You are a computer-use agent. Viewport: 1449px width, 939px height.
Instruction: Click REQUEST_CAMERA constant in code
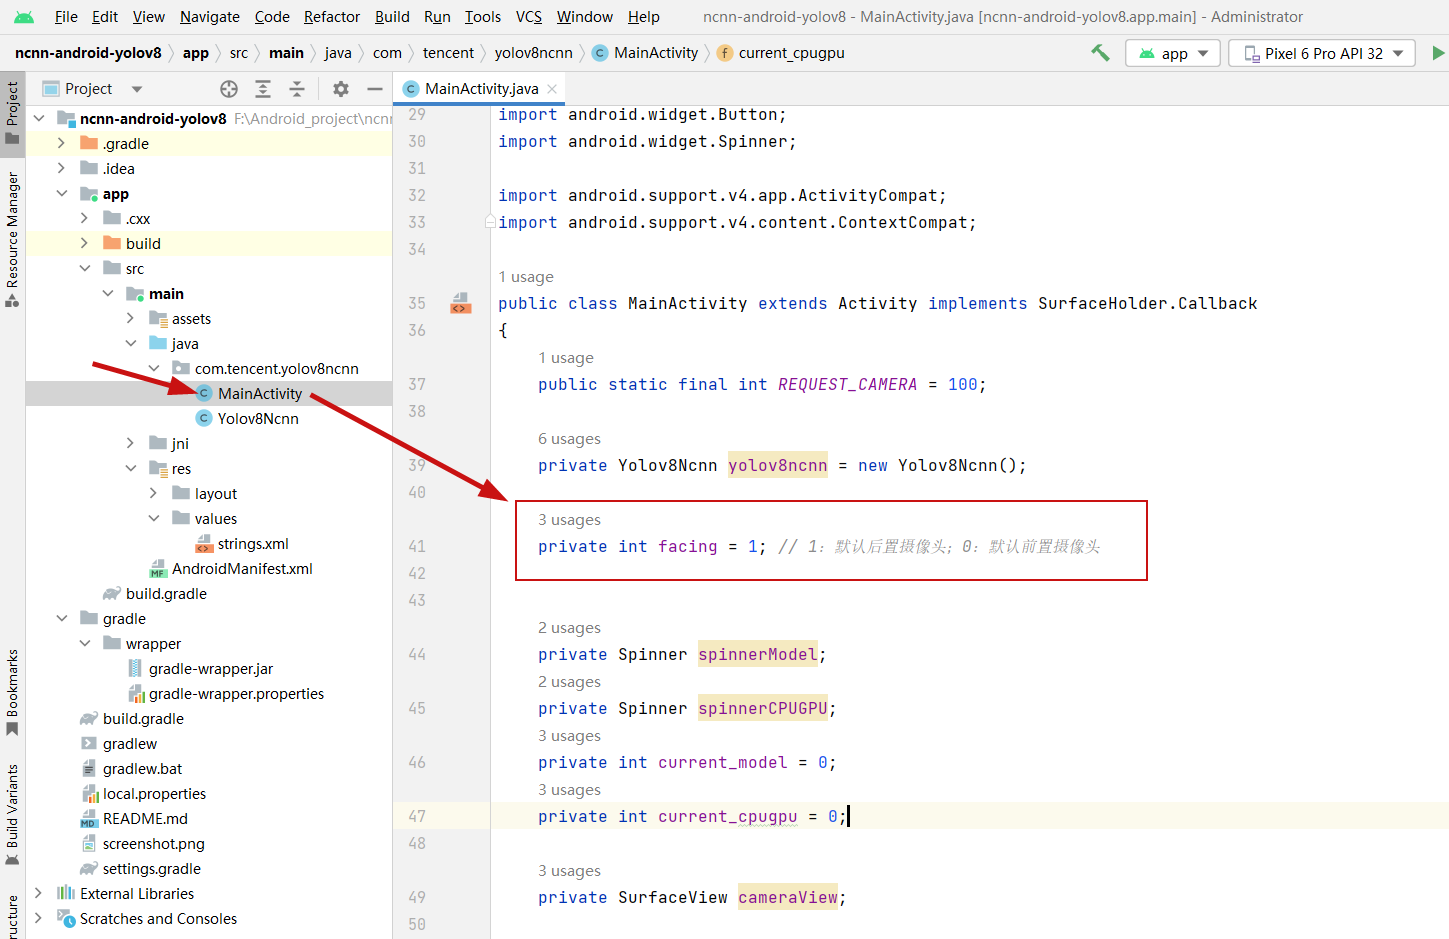847,384
